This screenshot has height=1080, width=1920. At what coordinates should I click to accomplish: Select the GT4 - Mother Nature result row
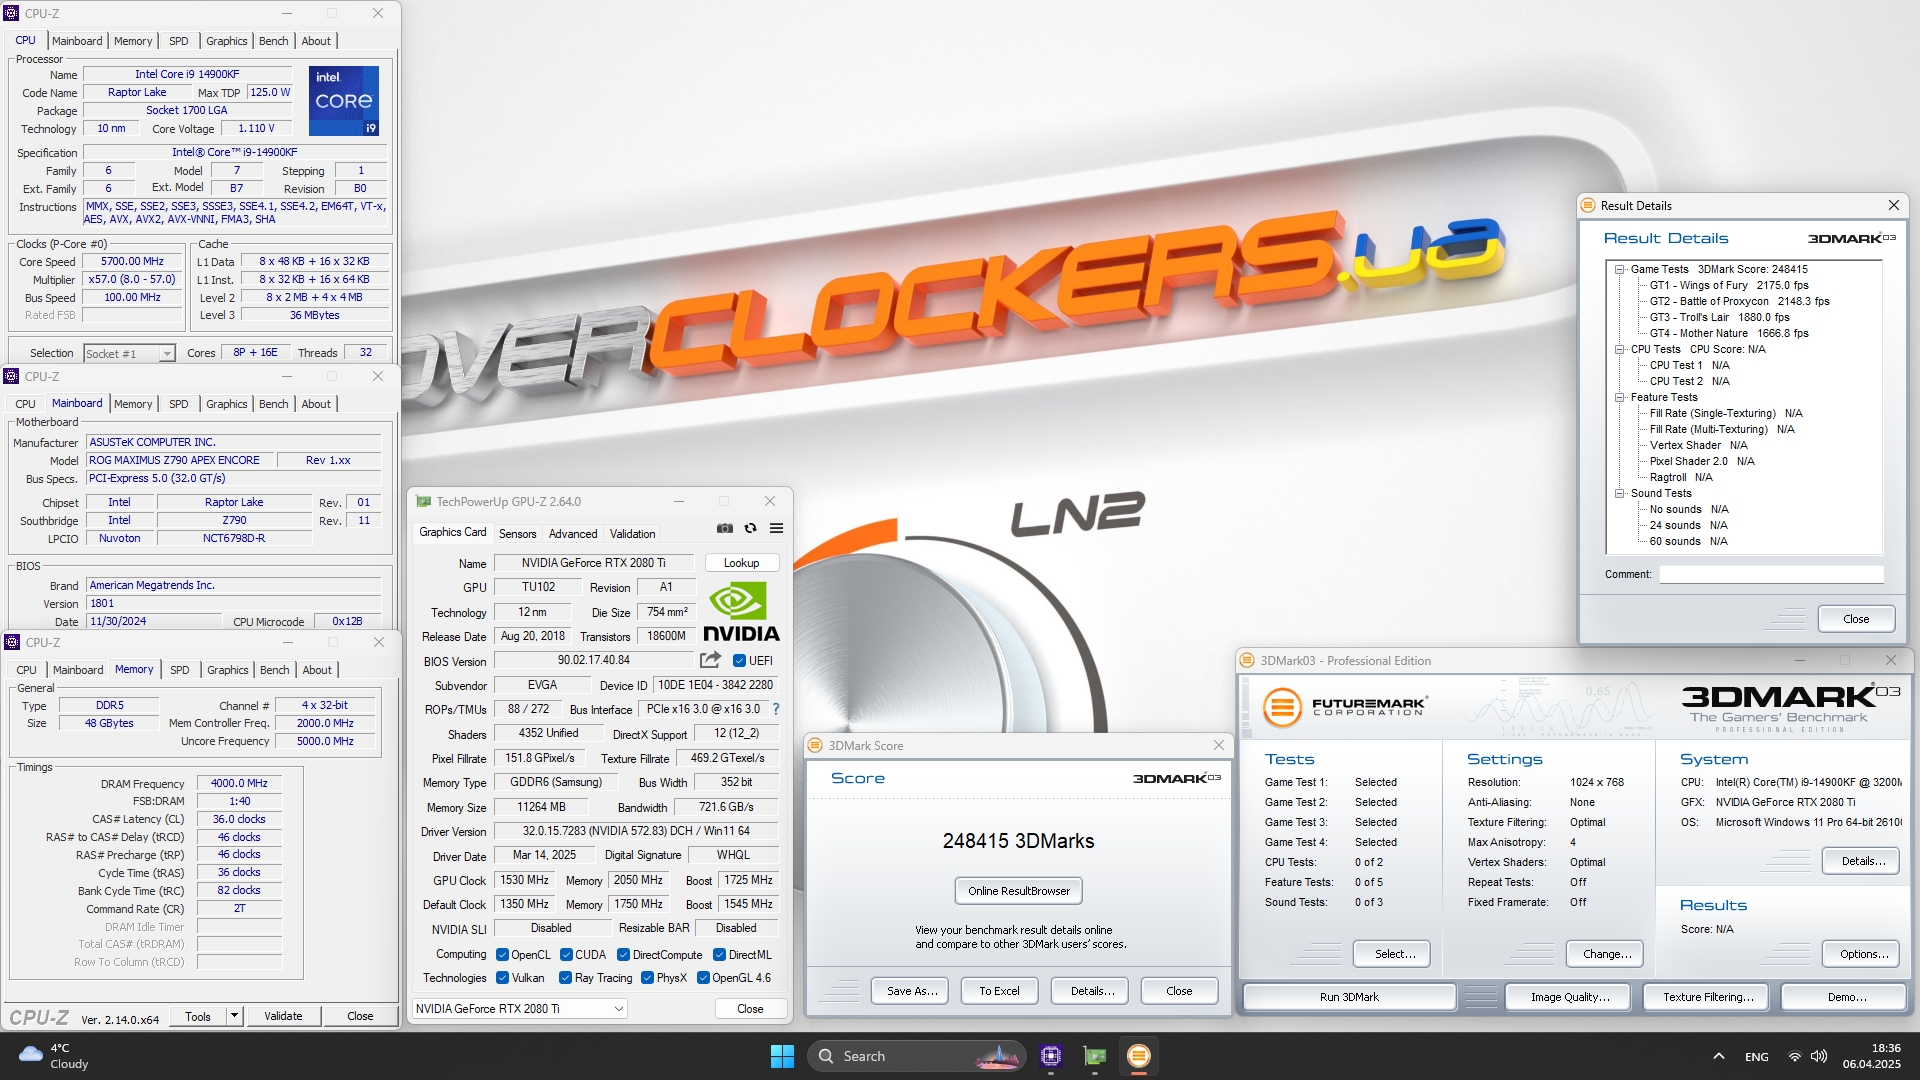pos(1728,333)
